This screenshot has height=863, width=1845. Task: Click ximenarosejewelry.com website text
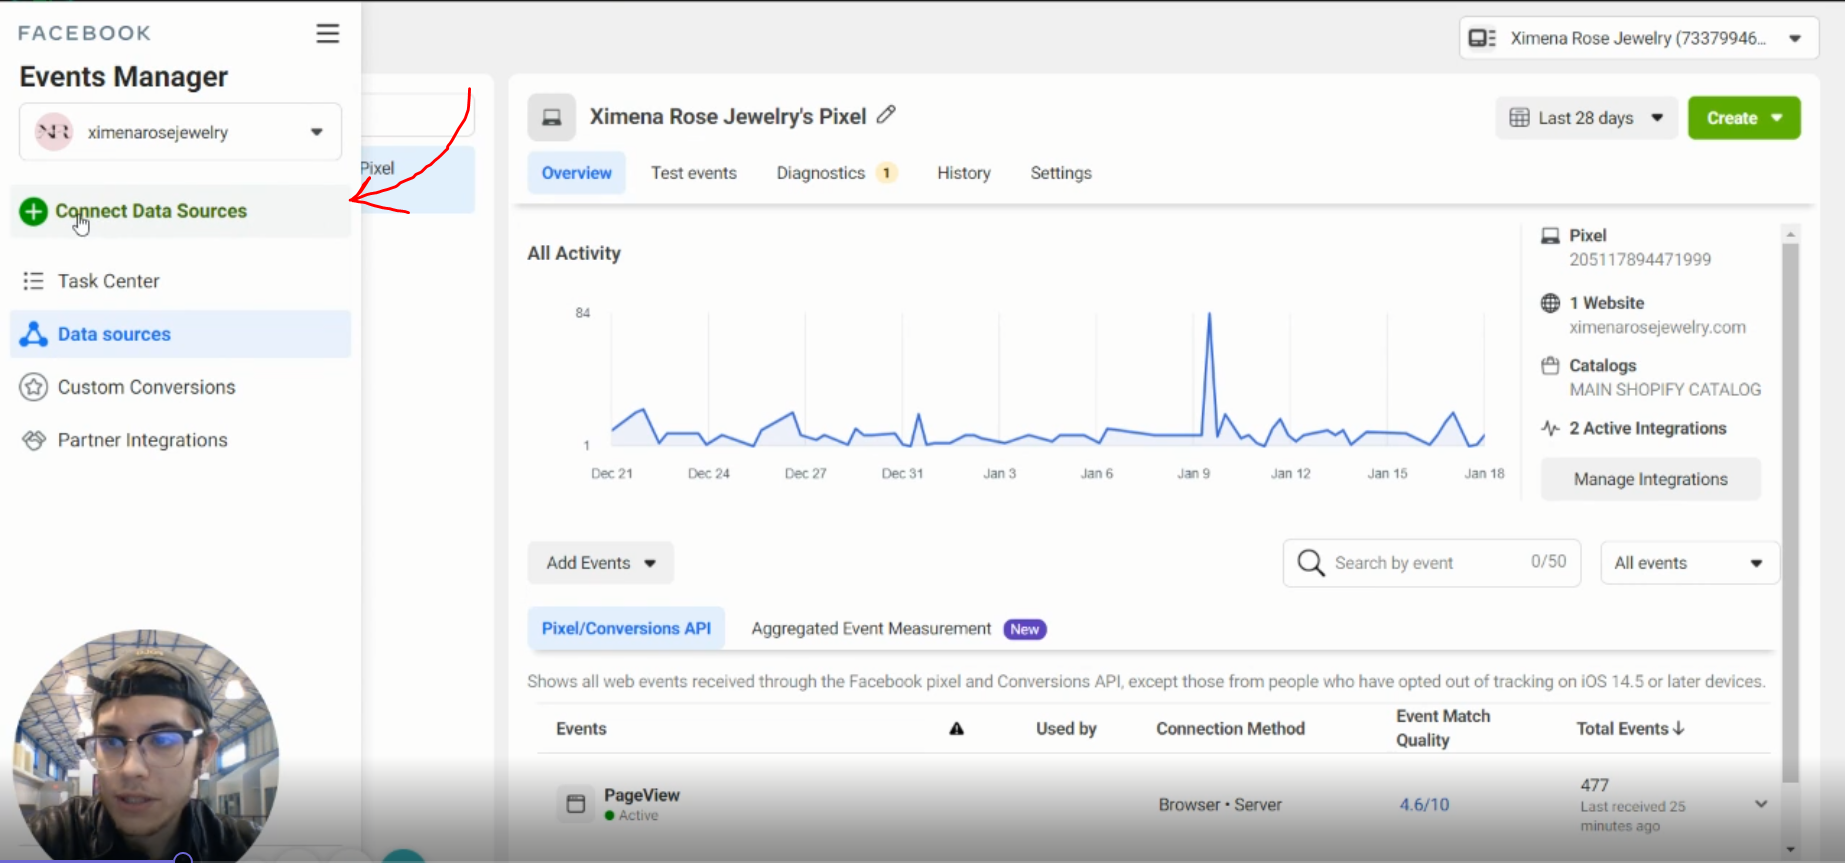[x=1657, y=327]
